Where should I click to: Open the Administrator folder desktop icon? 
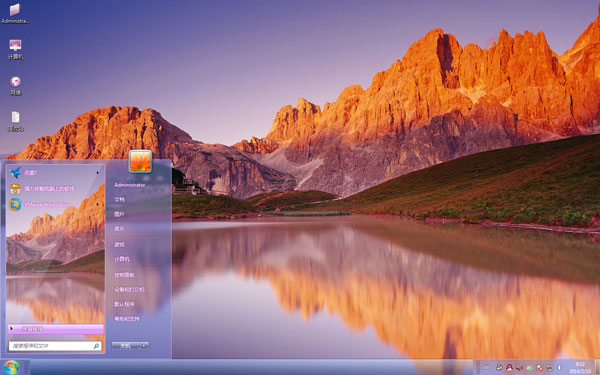15,13
